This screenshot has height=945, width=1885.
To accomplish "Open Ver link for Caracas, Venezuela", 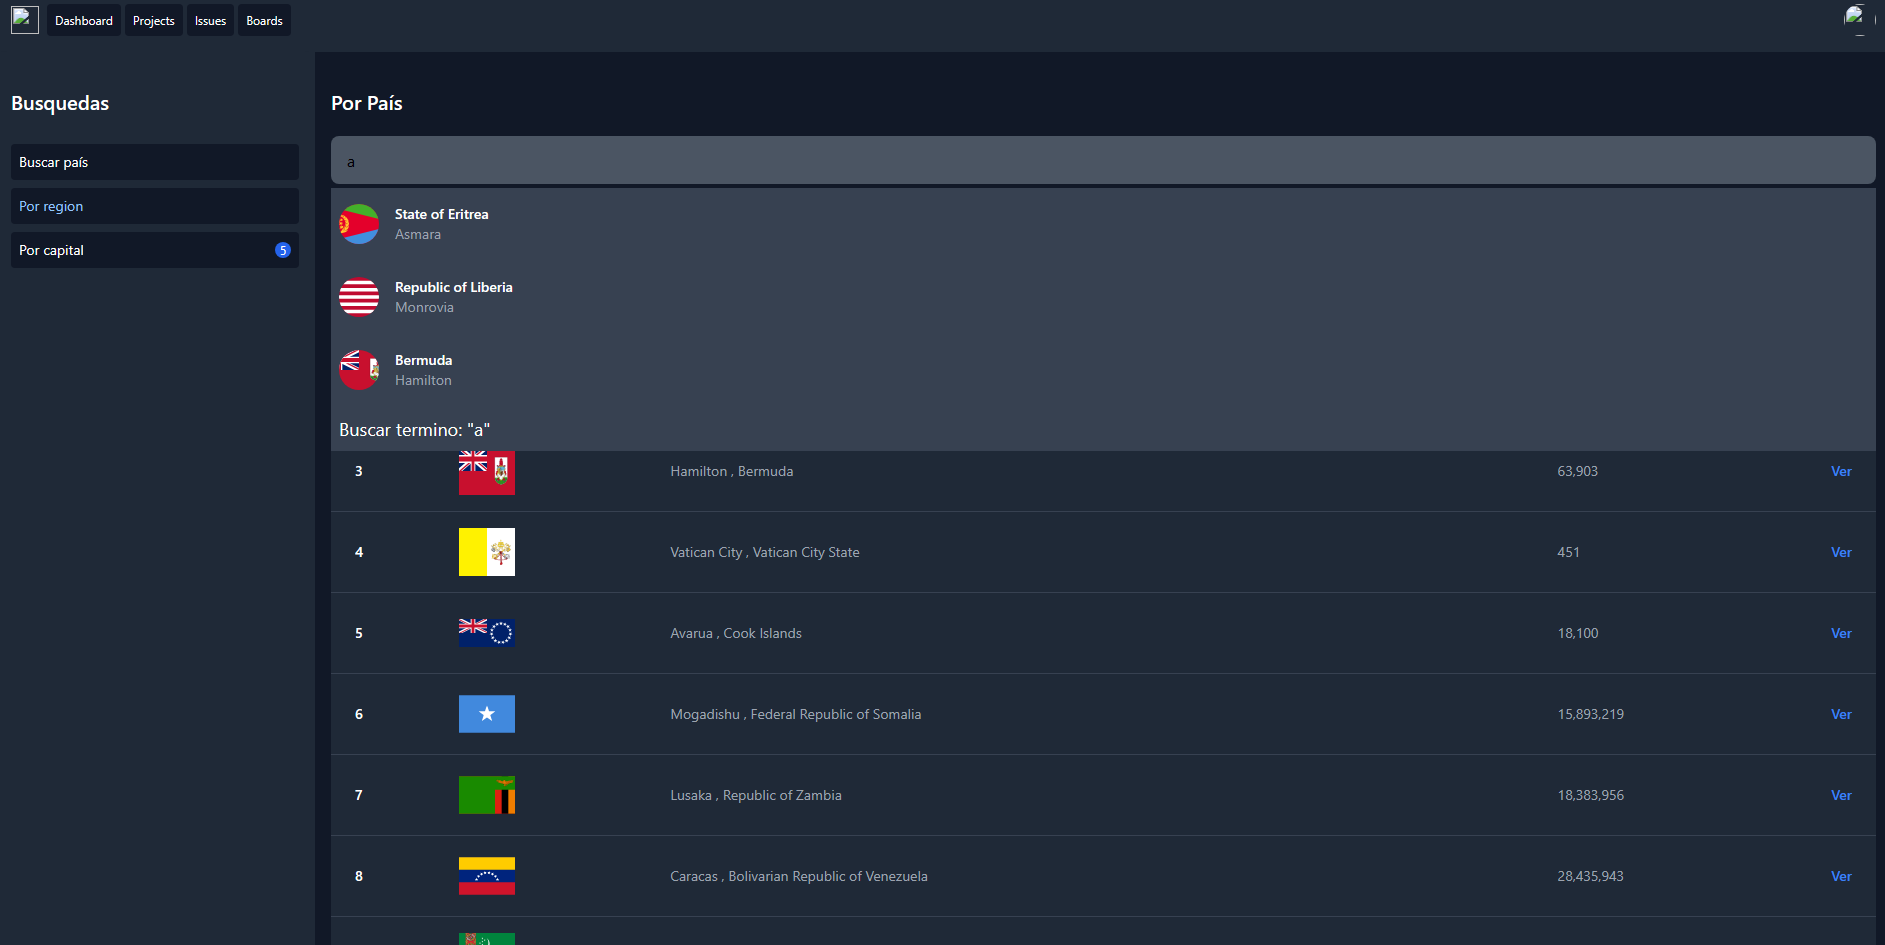I will coord(1841,876).
